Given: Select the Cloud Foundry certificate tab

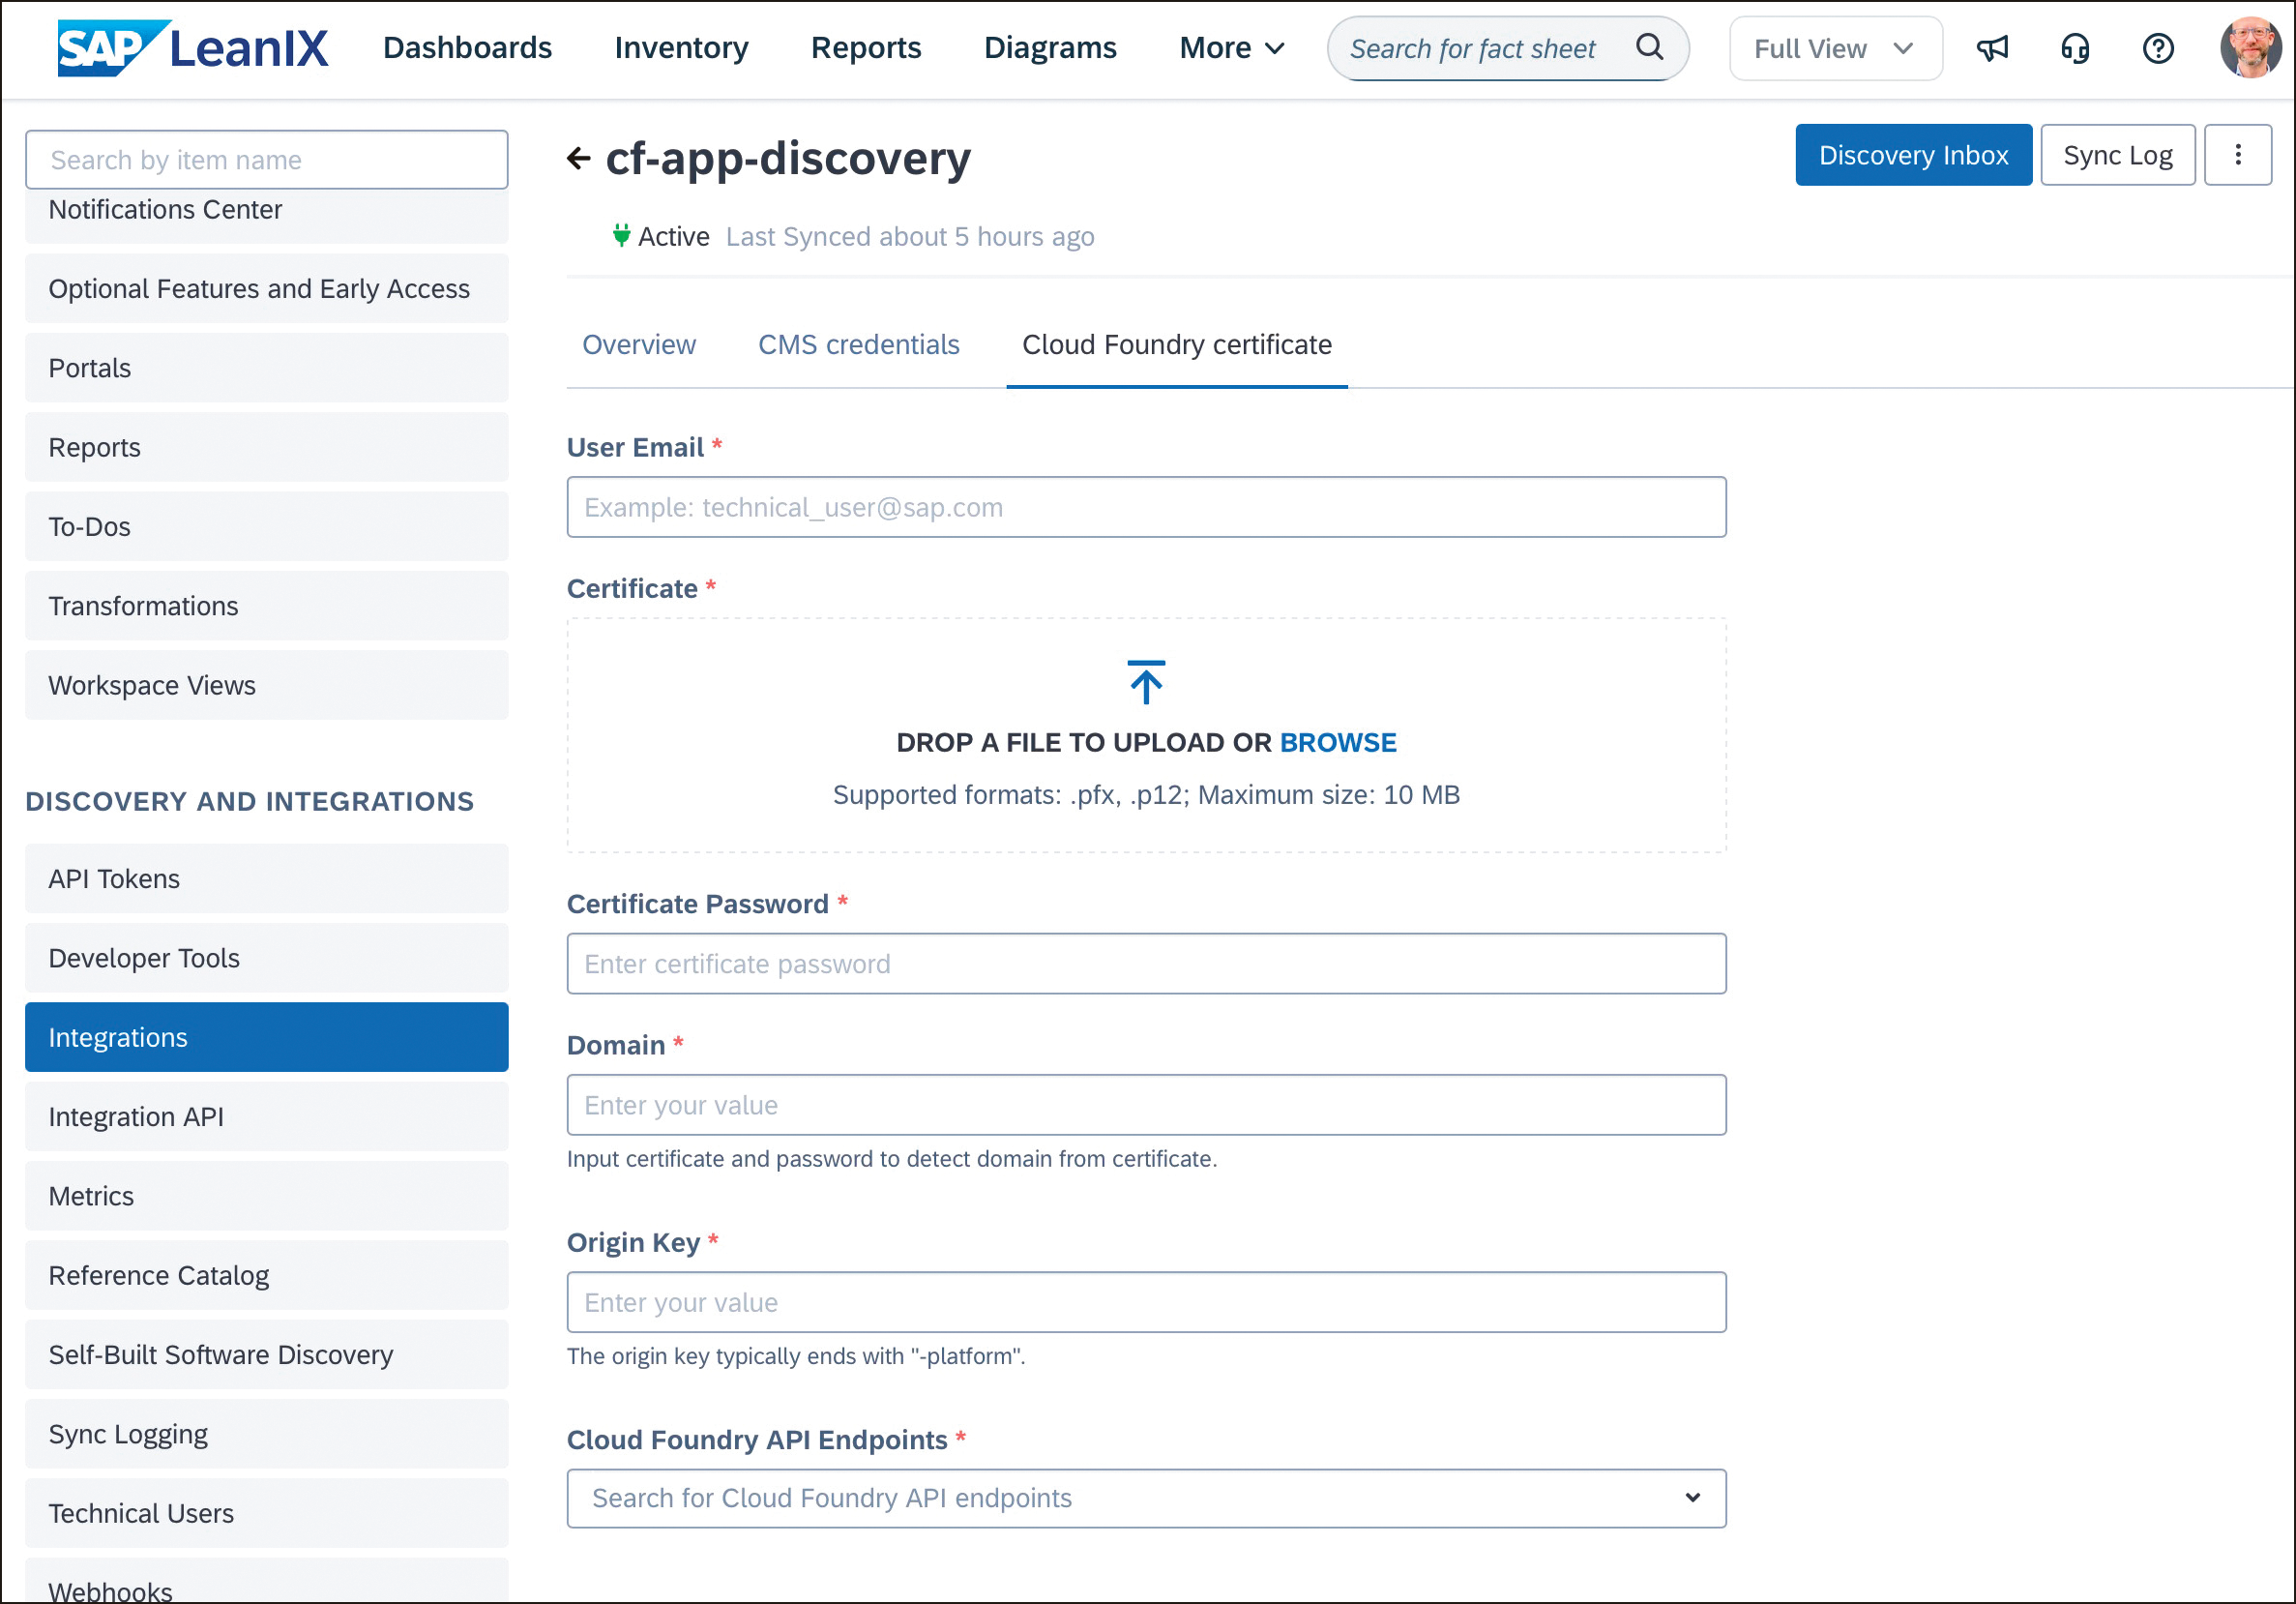Looking at the screenshot, I should (1176, 345).
